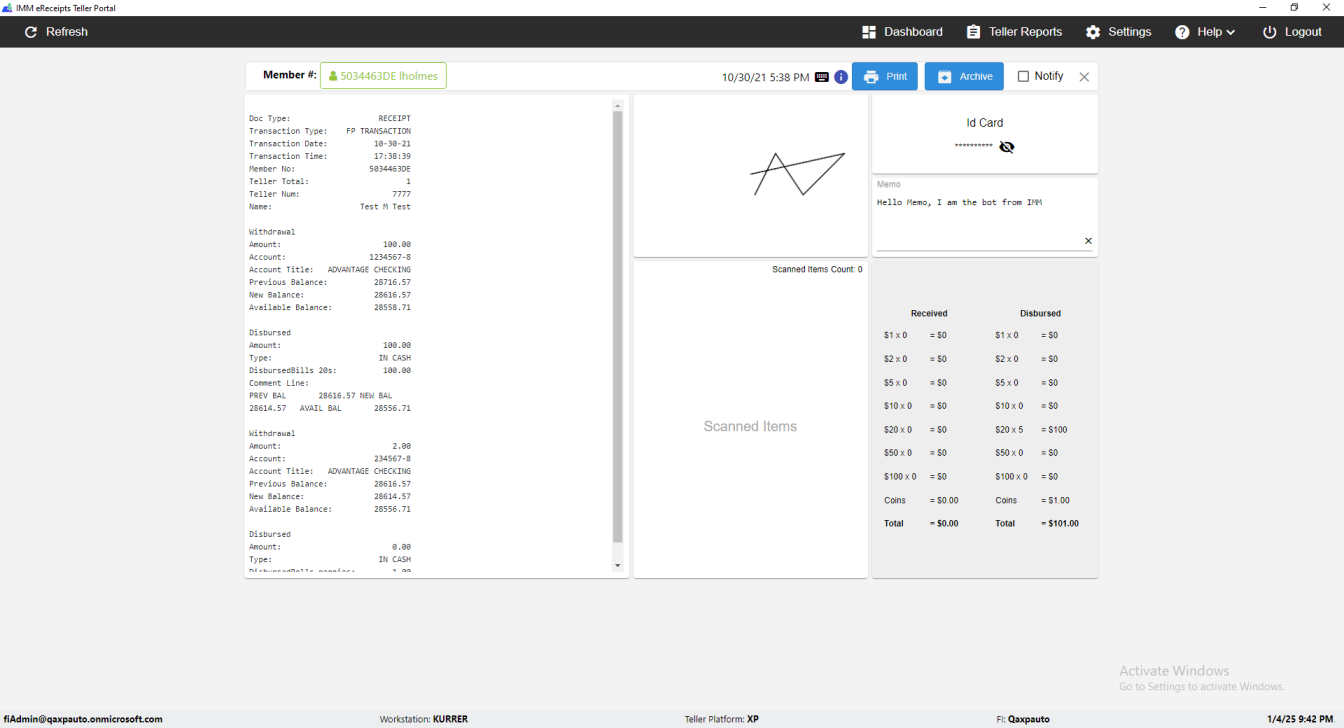Image resolution: width=1344 pixels, height=728 pixels.
Task: Click the receipt scrollbar thumb
Action: pos(617,327)
